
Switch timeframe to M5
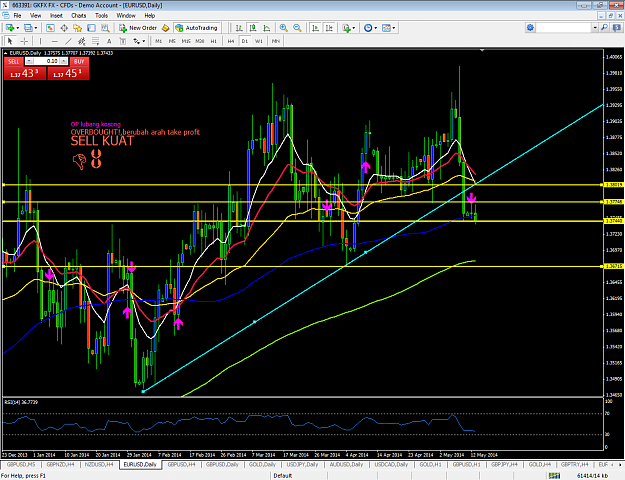172,41
